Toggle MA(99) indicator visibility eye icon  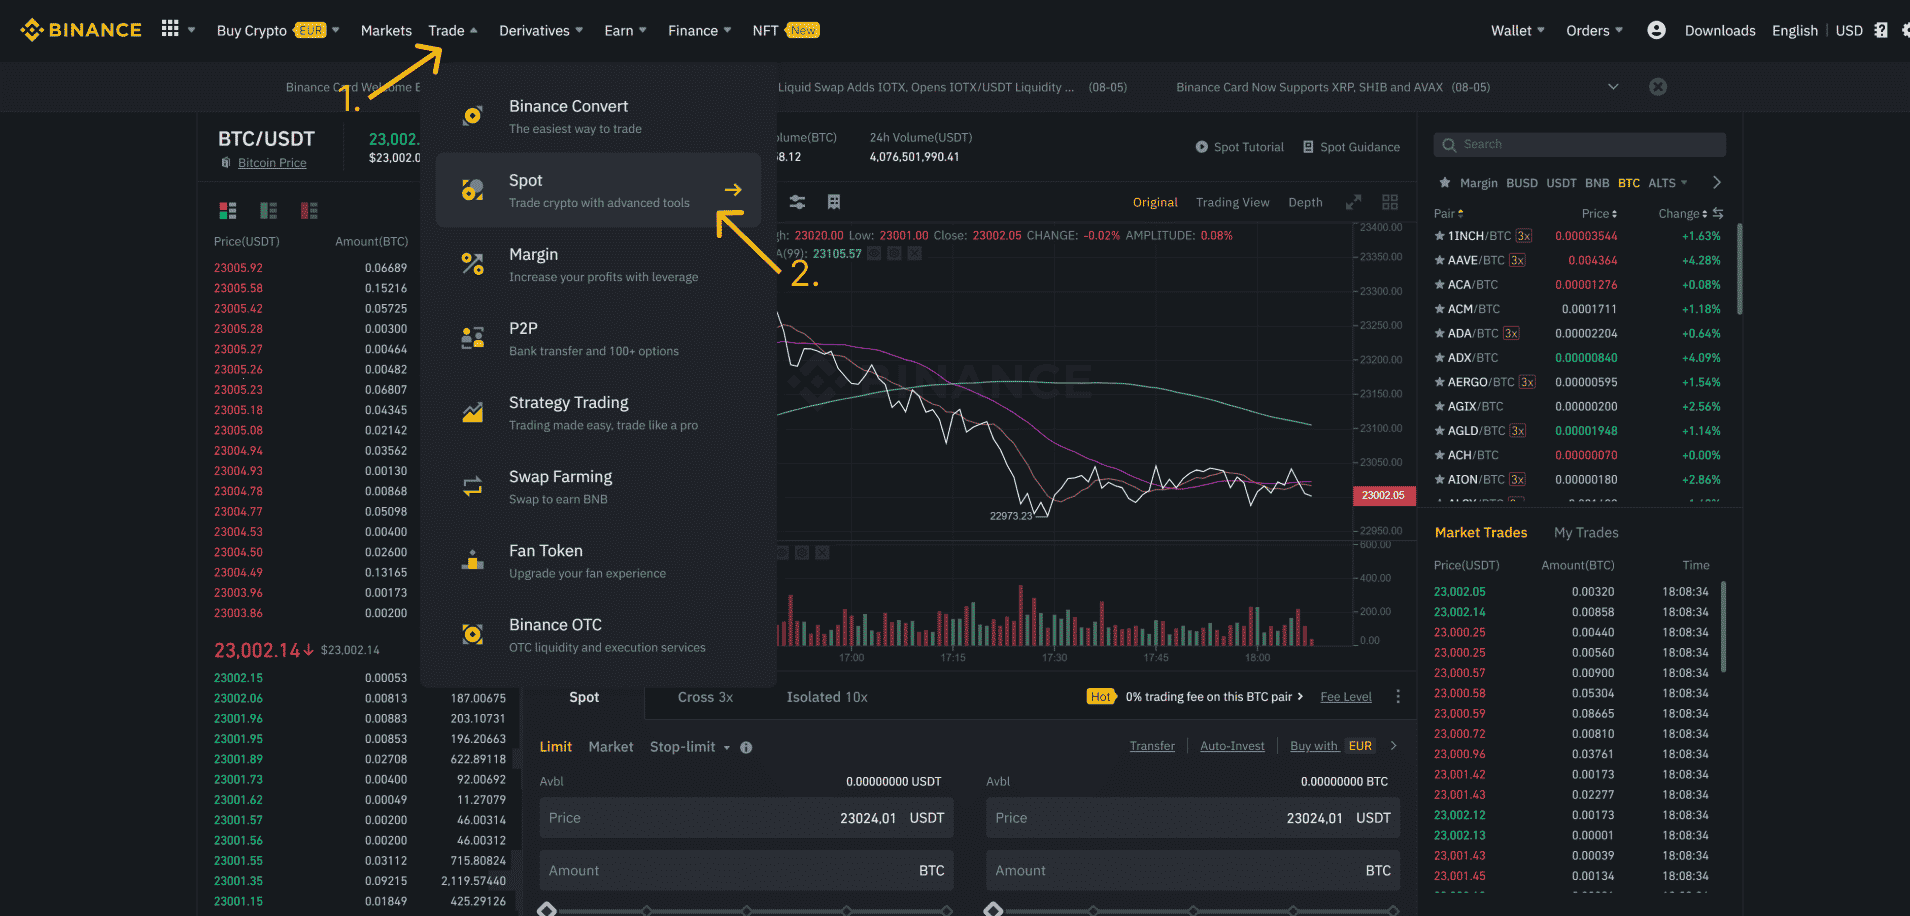coord(874,254)
